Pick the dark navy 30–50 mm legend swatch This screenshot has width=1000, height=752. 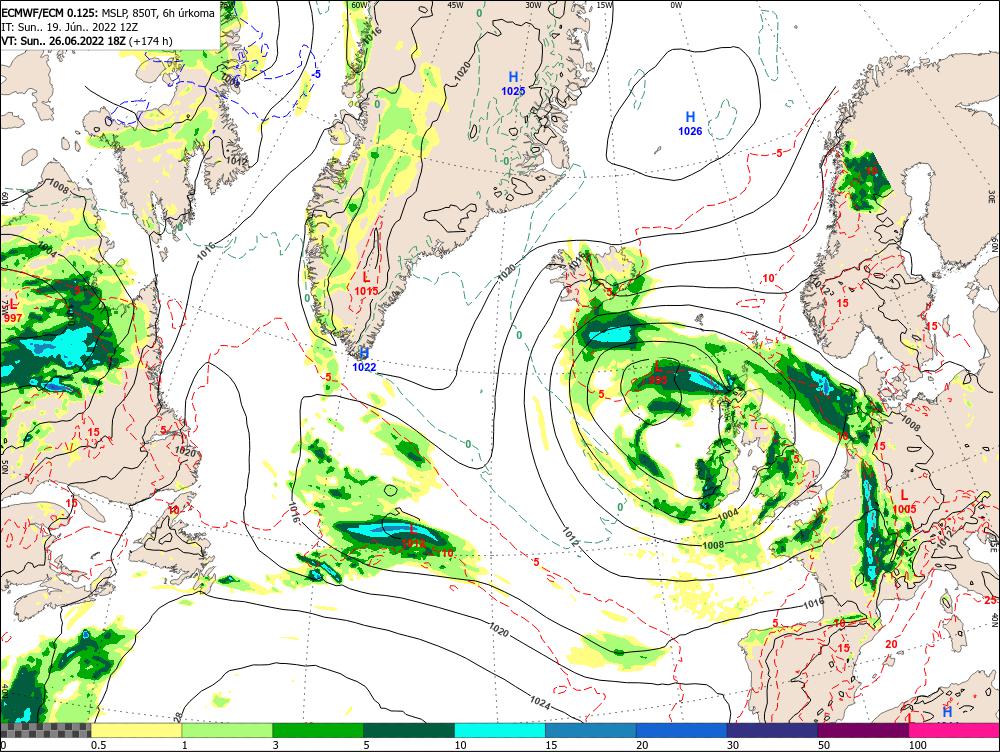[x=772, y=730]
